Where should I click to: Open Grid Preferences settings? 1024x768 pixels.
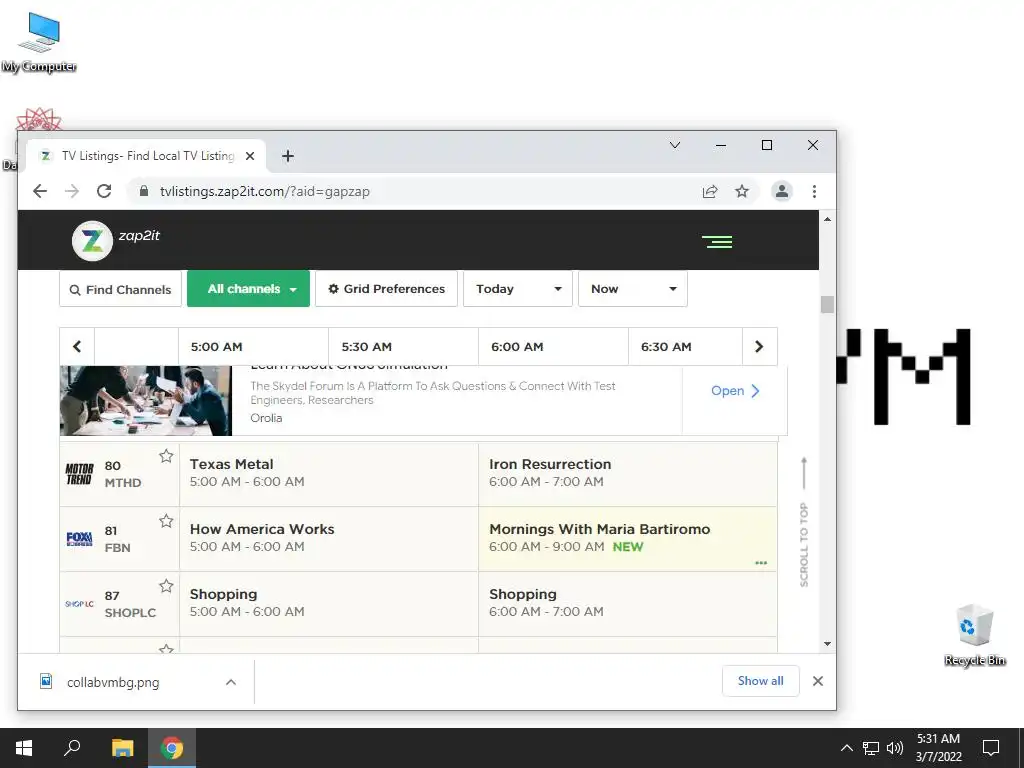coord(386,289)
